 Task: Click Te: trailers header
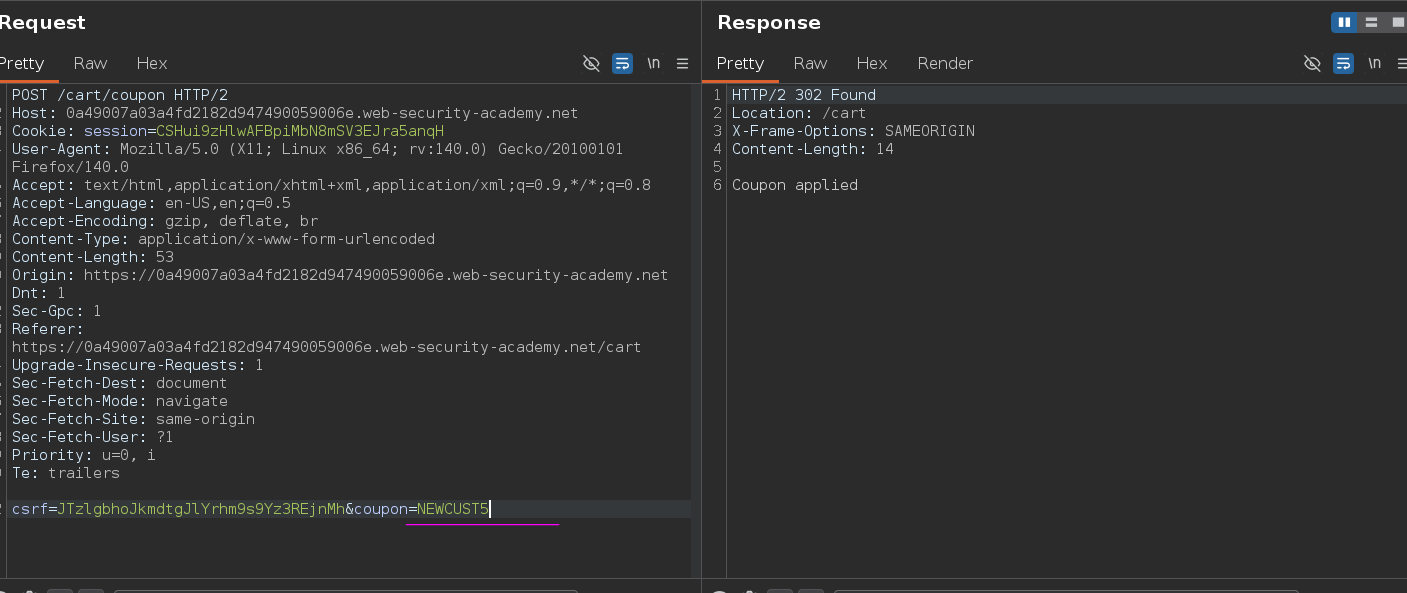point(66,473)
